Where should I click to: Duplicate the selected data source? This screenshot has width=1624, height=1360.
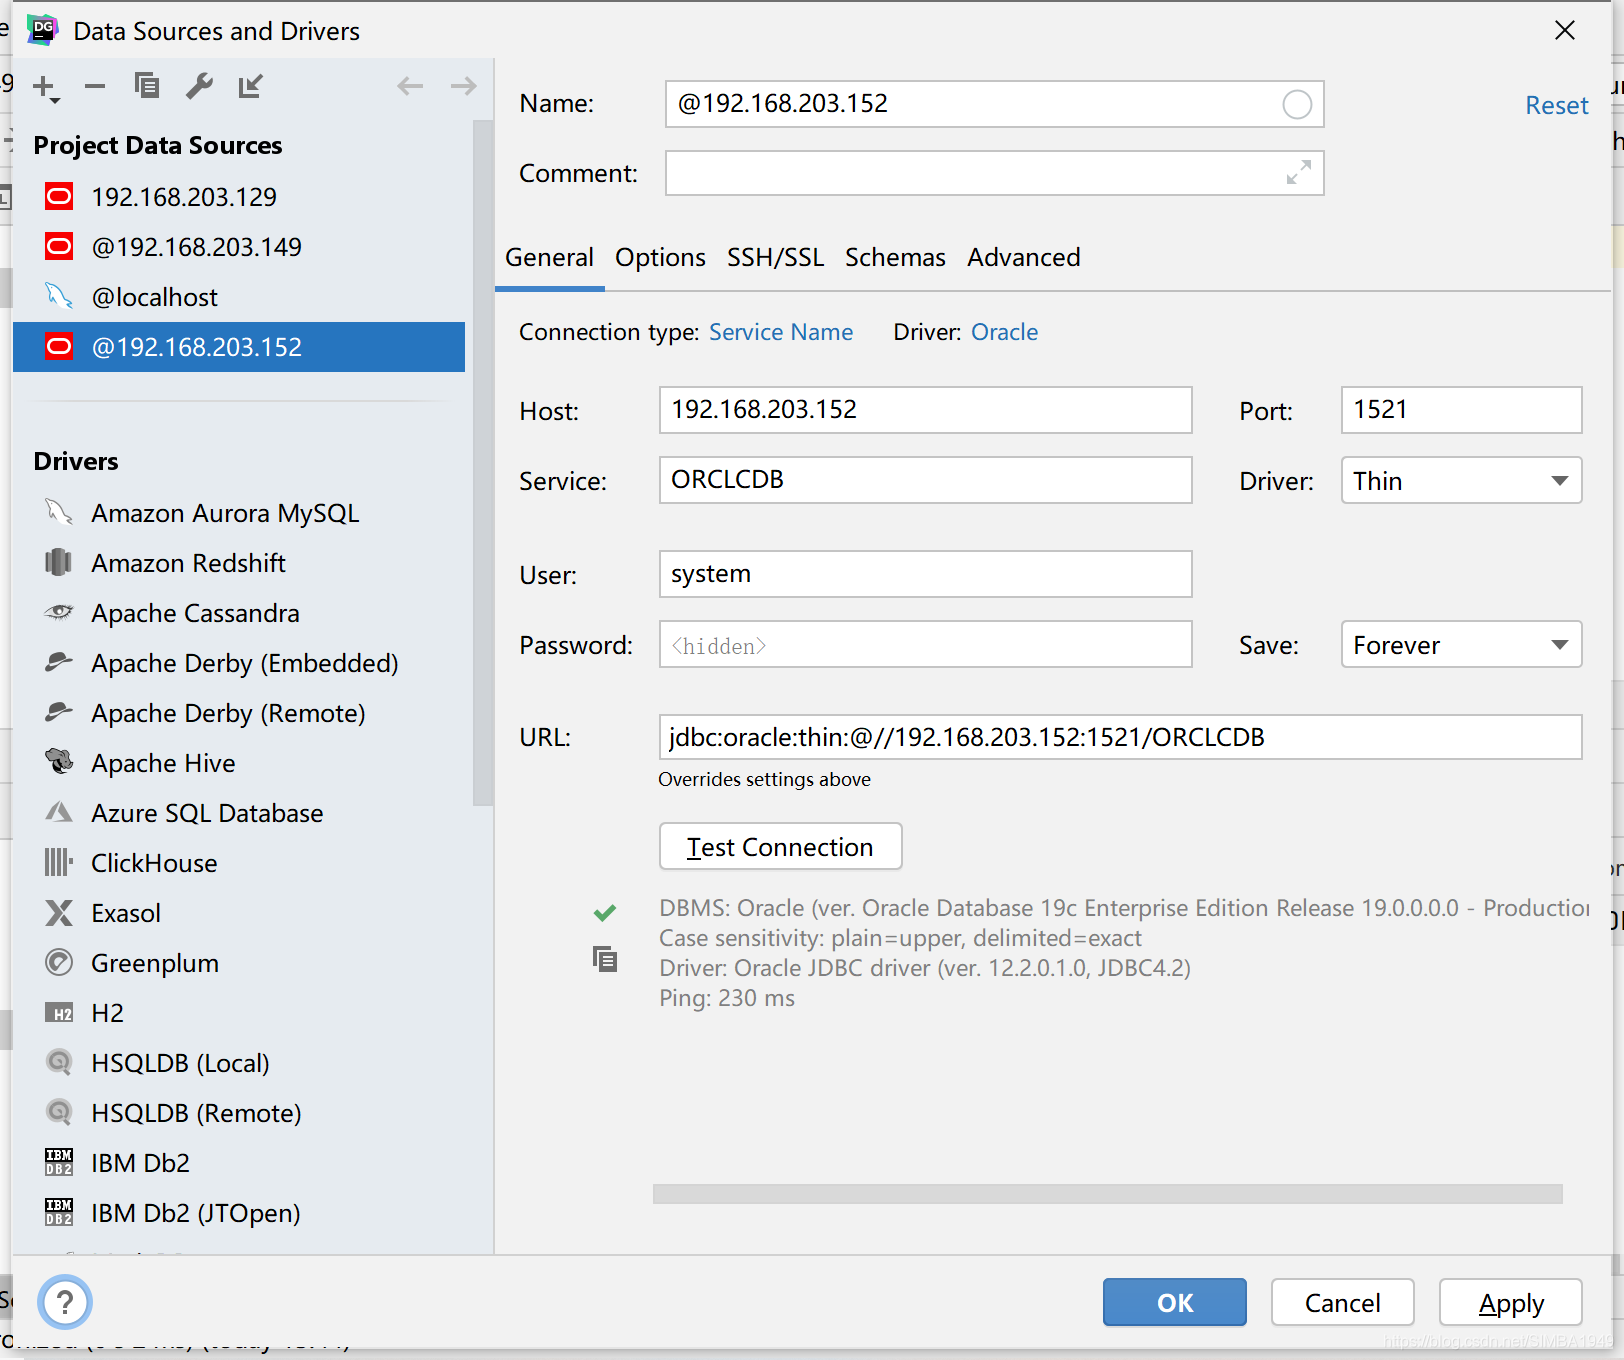click(x=147, y=86)
